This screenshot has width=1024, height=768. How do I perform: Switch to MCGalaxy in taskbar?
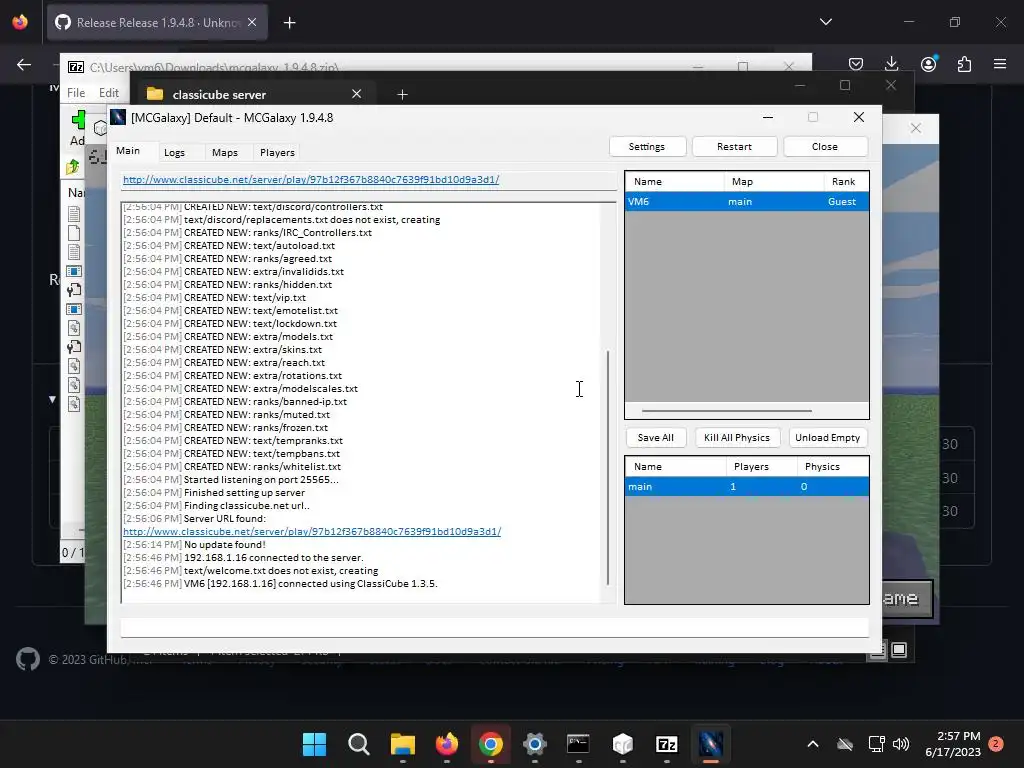pos(711,744)
